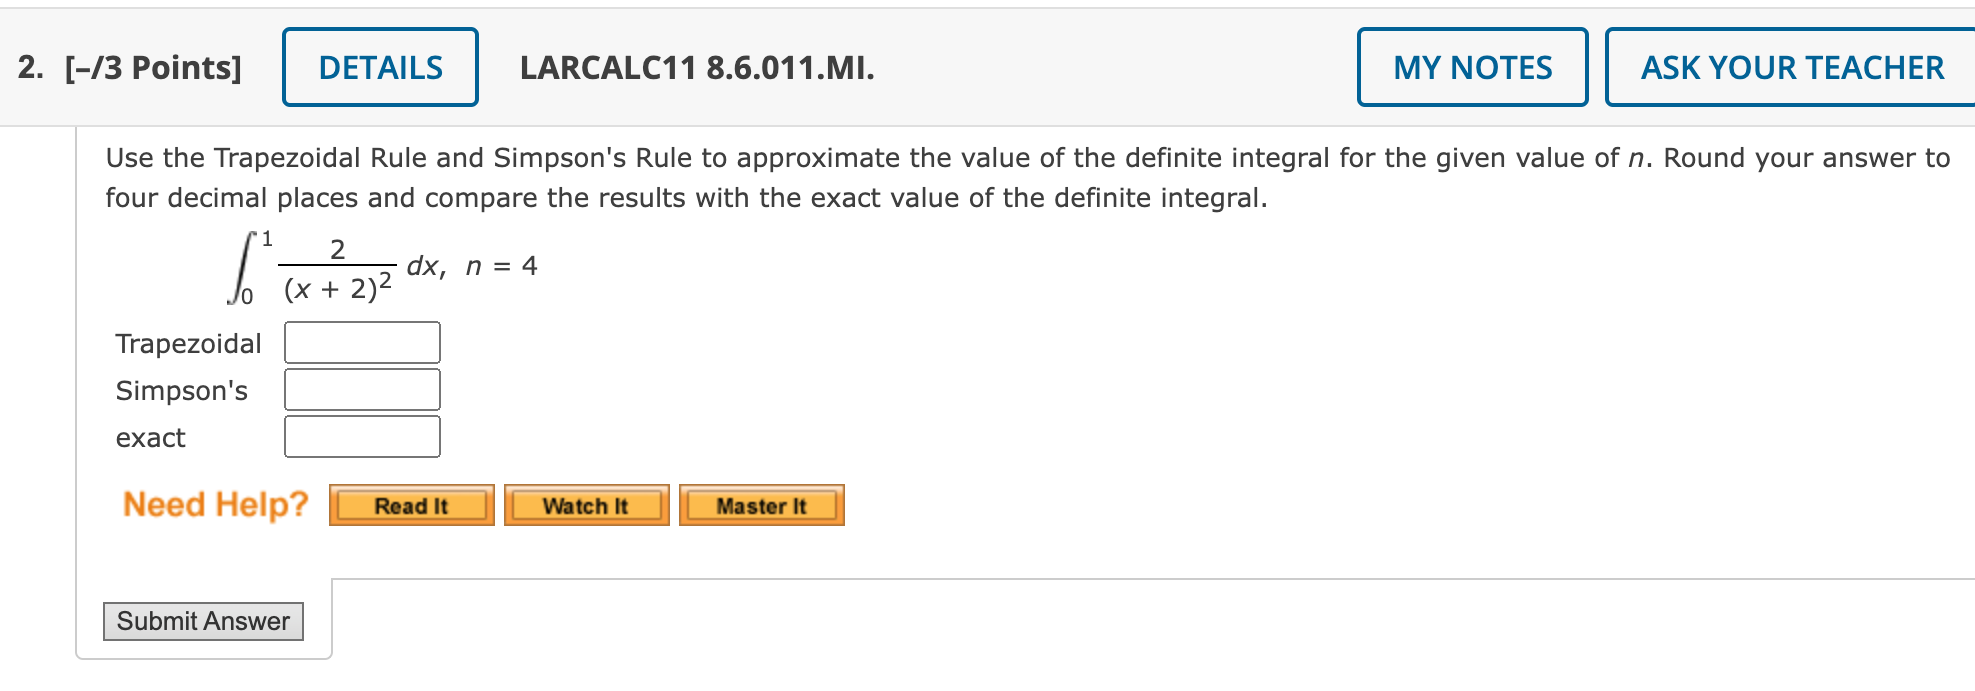Image resolution: width=1975 pixels, height=691 pixels.
Task: Click the Read It help button
Action: [411, 506]
